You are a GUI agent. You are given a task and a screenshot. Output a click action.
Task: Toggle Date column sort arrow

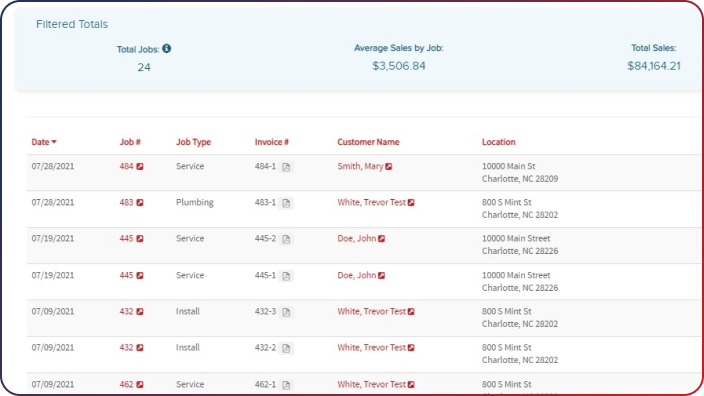pos(54,142)
